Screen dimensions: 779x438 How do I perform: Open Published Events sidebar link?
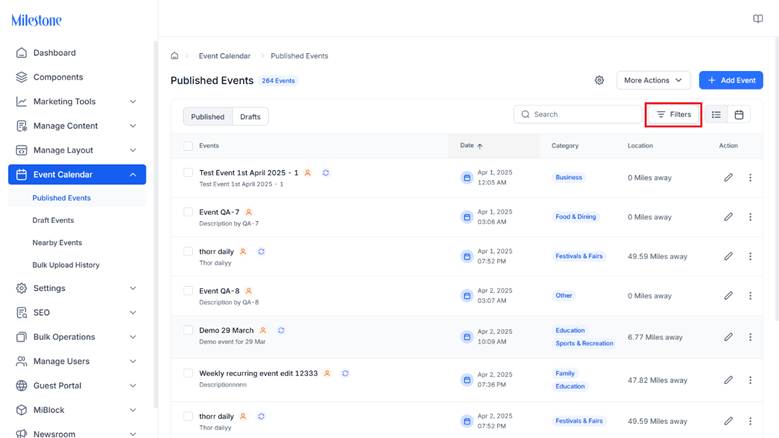pyautogui.click(x=62, y=198)
